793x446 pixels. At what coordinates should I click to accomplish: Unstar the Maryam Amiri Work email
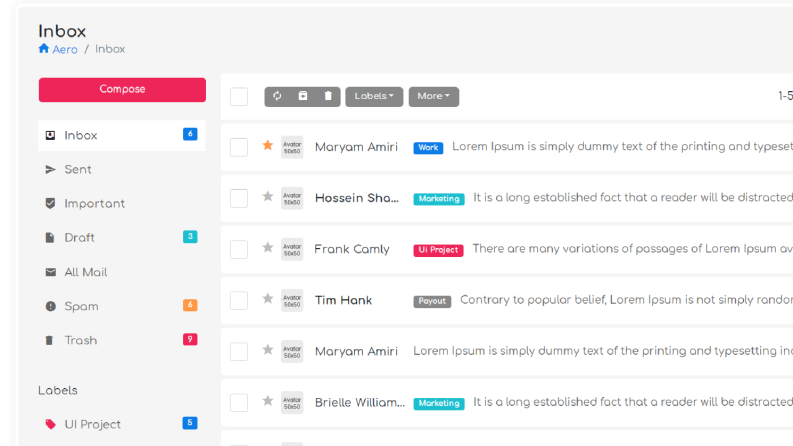(268, 146)
